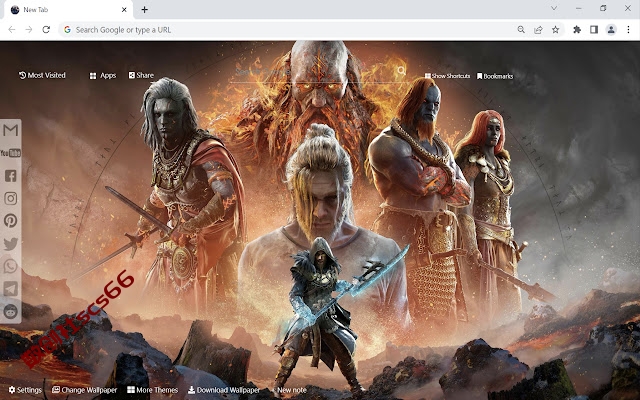Screen dimensions: 640x400
Task: Open Pinterest icon in sidebar
Action: pyautogui.click(x=11, y=221)
